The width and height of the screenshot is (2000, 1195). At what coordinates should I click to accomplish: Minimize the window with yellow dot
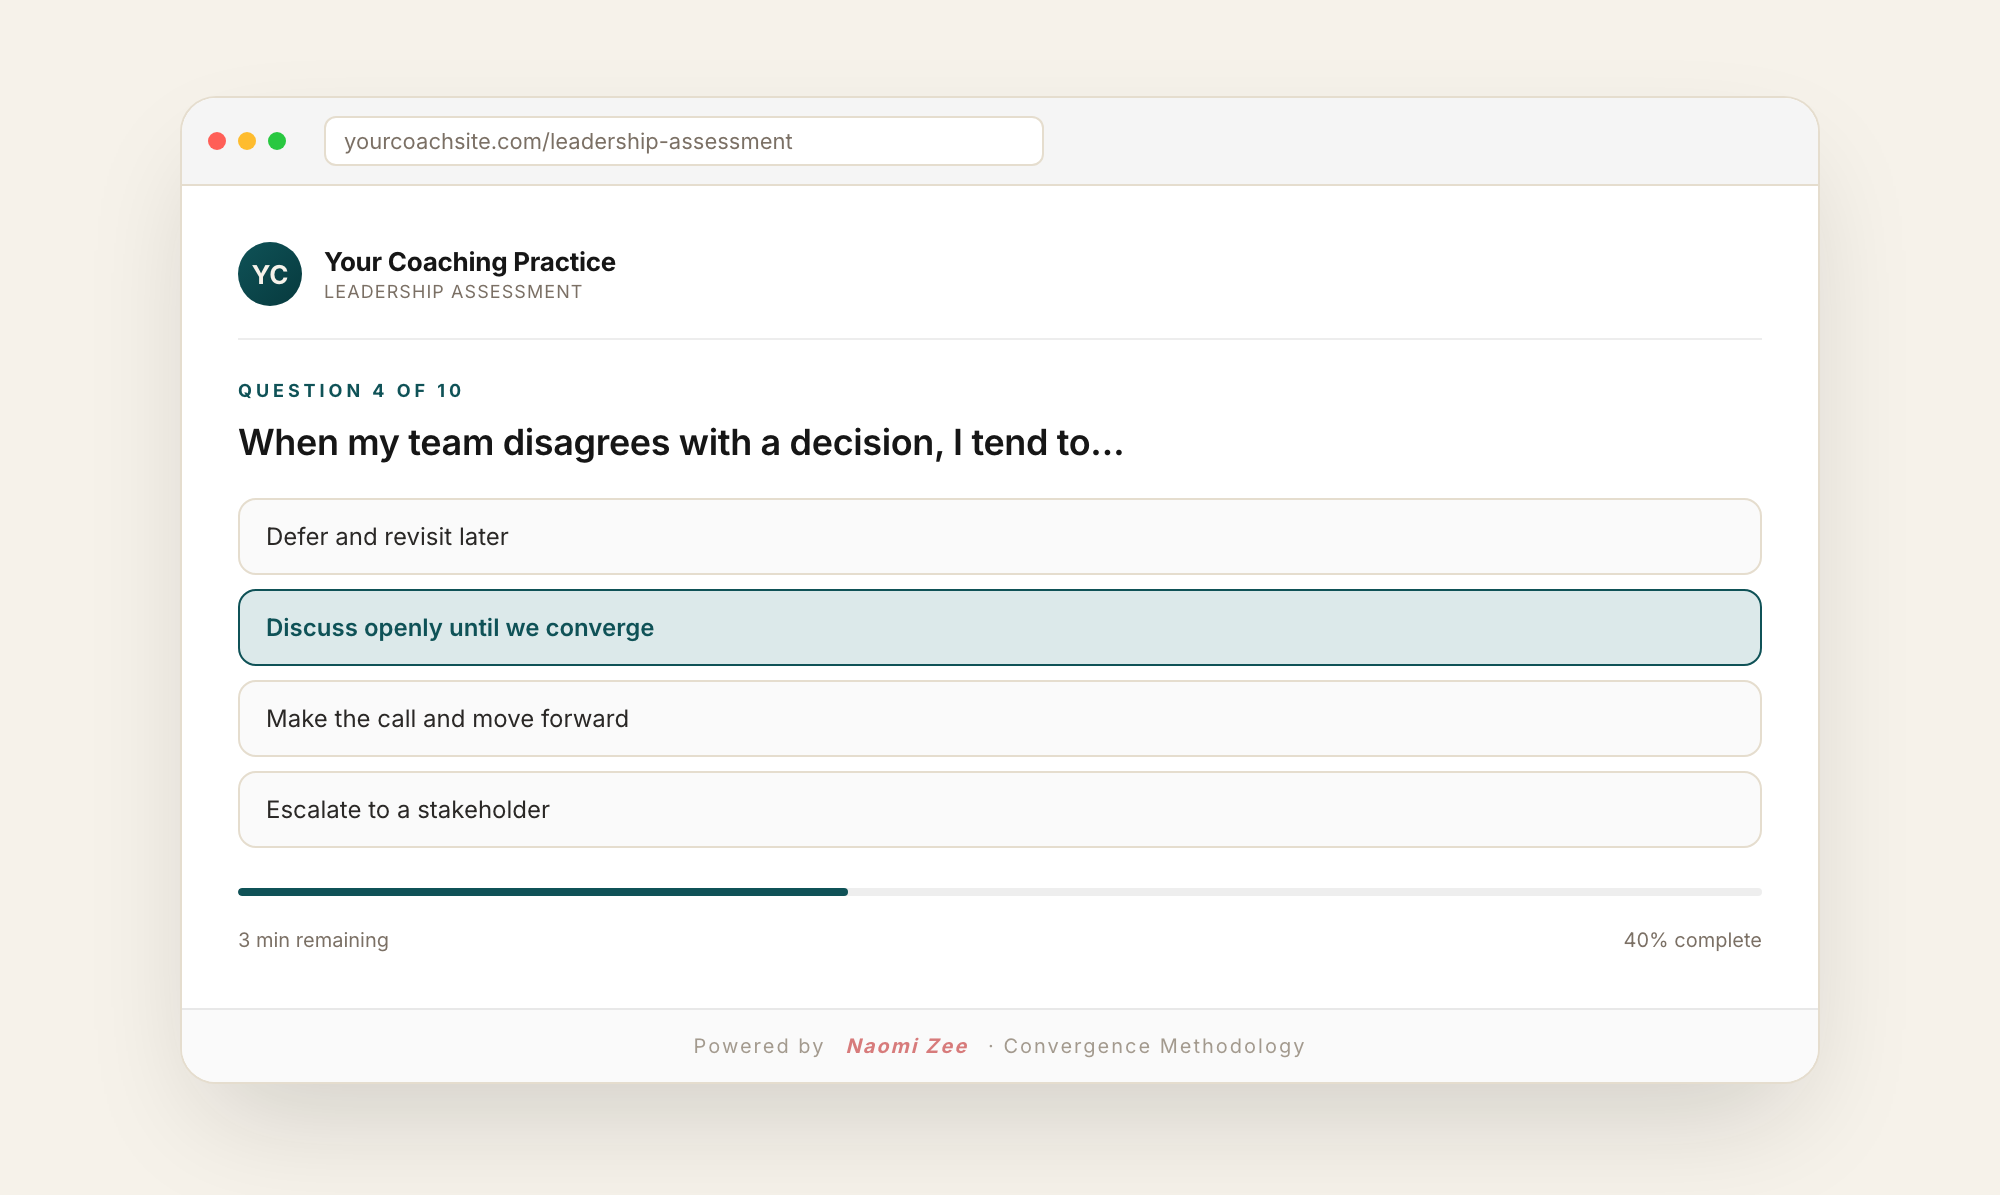247,141
